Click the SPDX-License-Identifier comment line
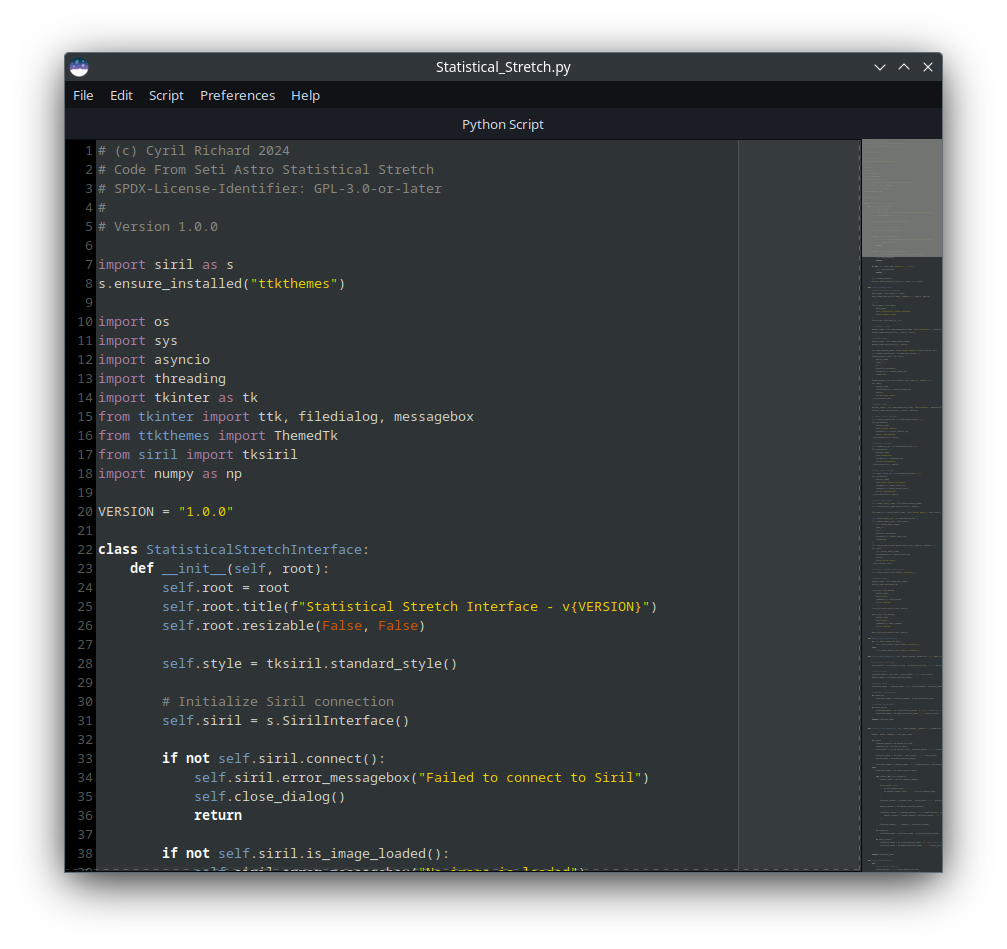 pyautogui.click(x=270, y=189)
